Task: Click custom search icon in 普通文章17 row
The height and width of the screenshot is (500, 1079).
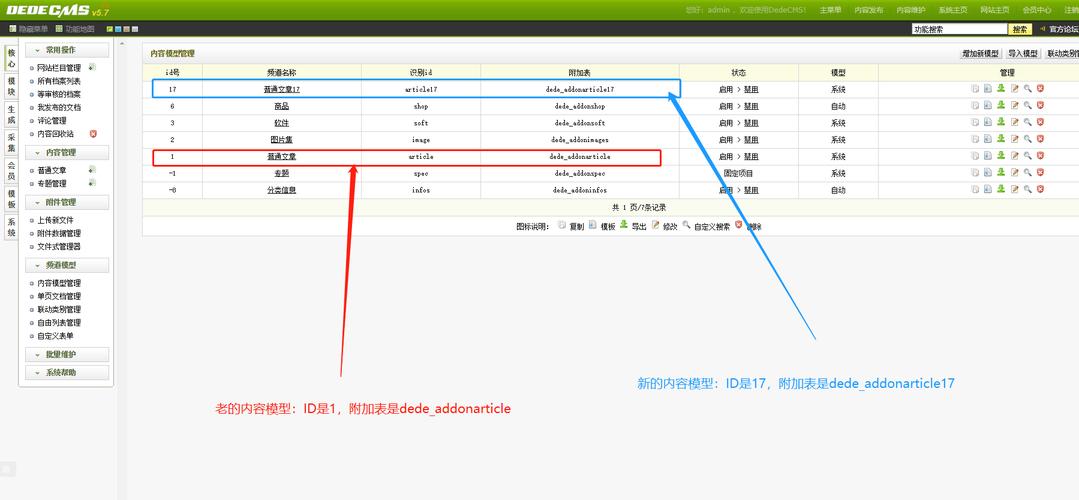Action: 1027,88
